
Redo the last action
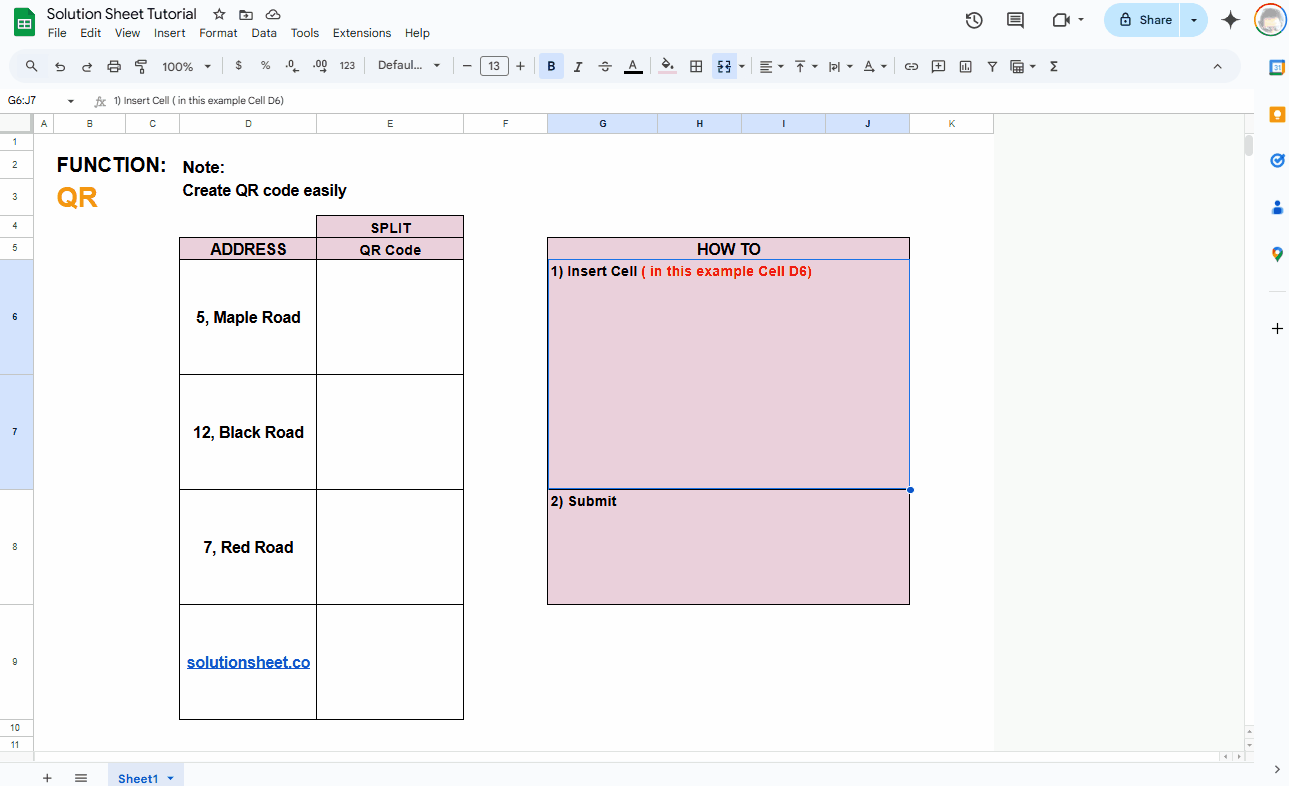click(x=87, y=66)
